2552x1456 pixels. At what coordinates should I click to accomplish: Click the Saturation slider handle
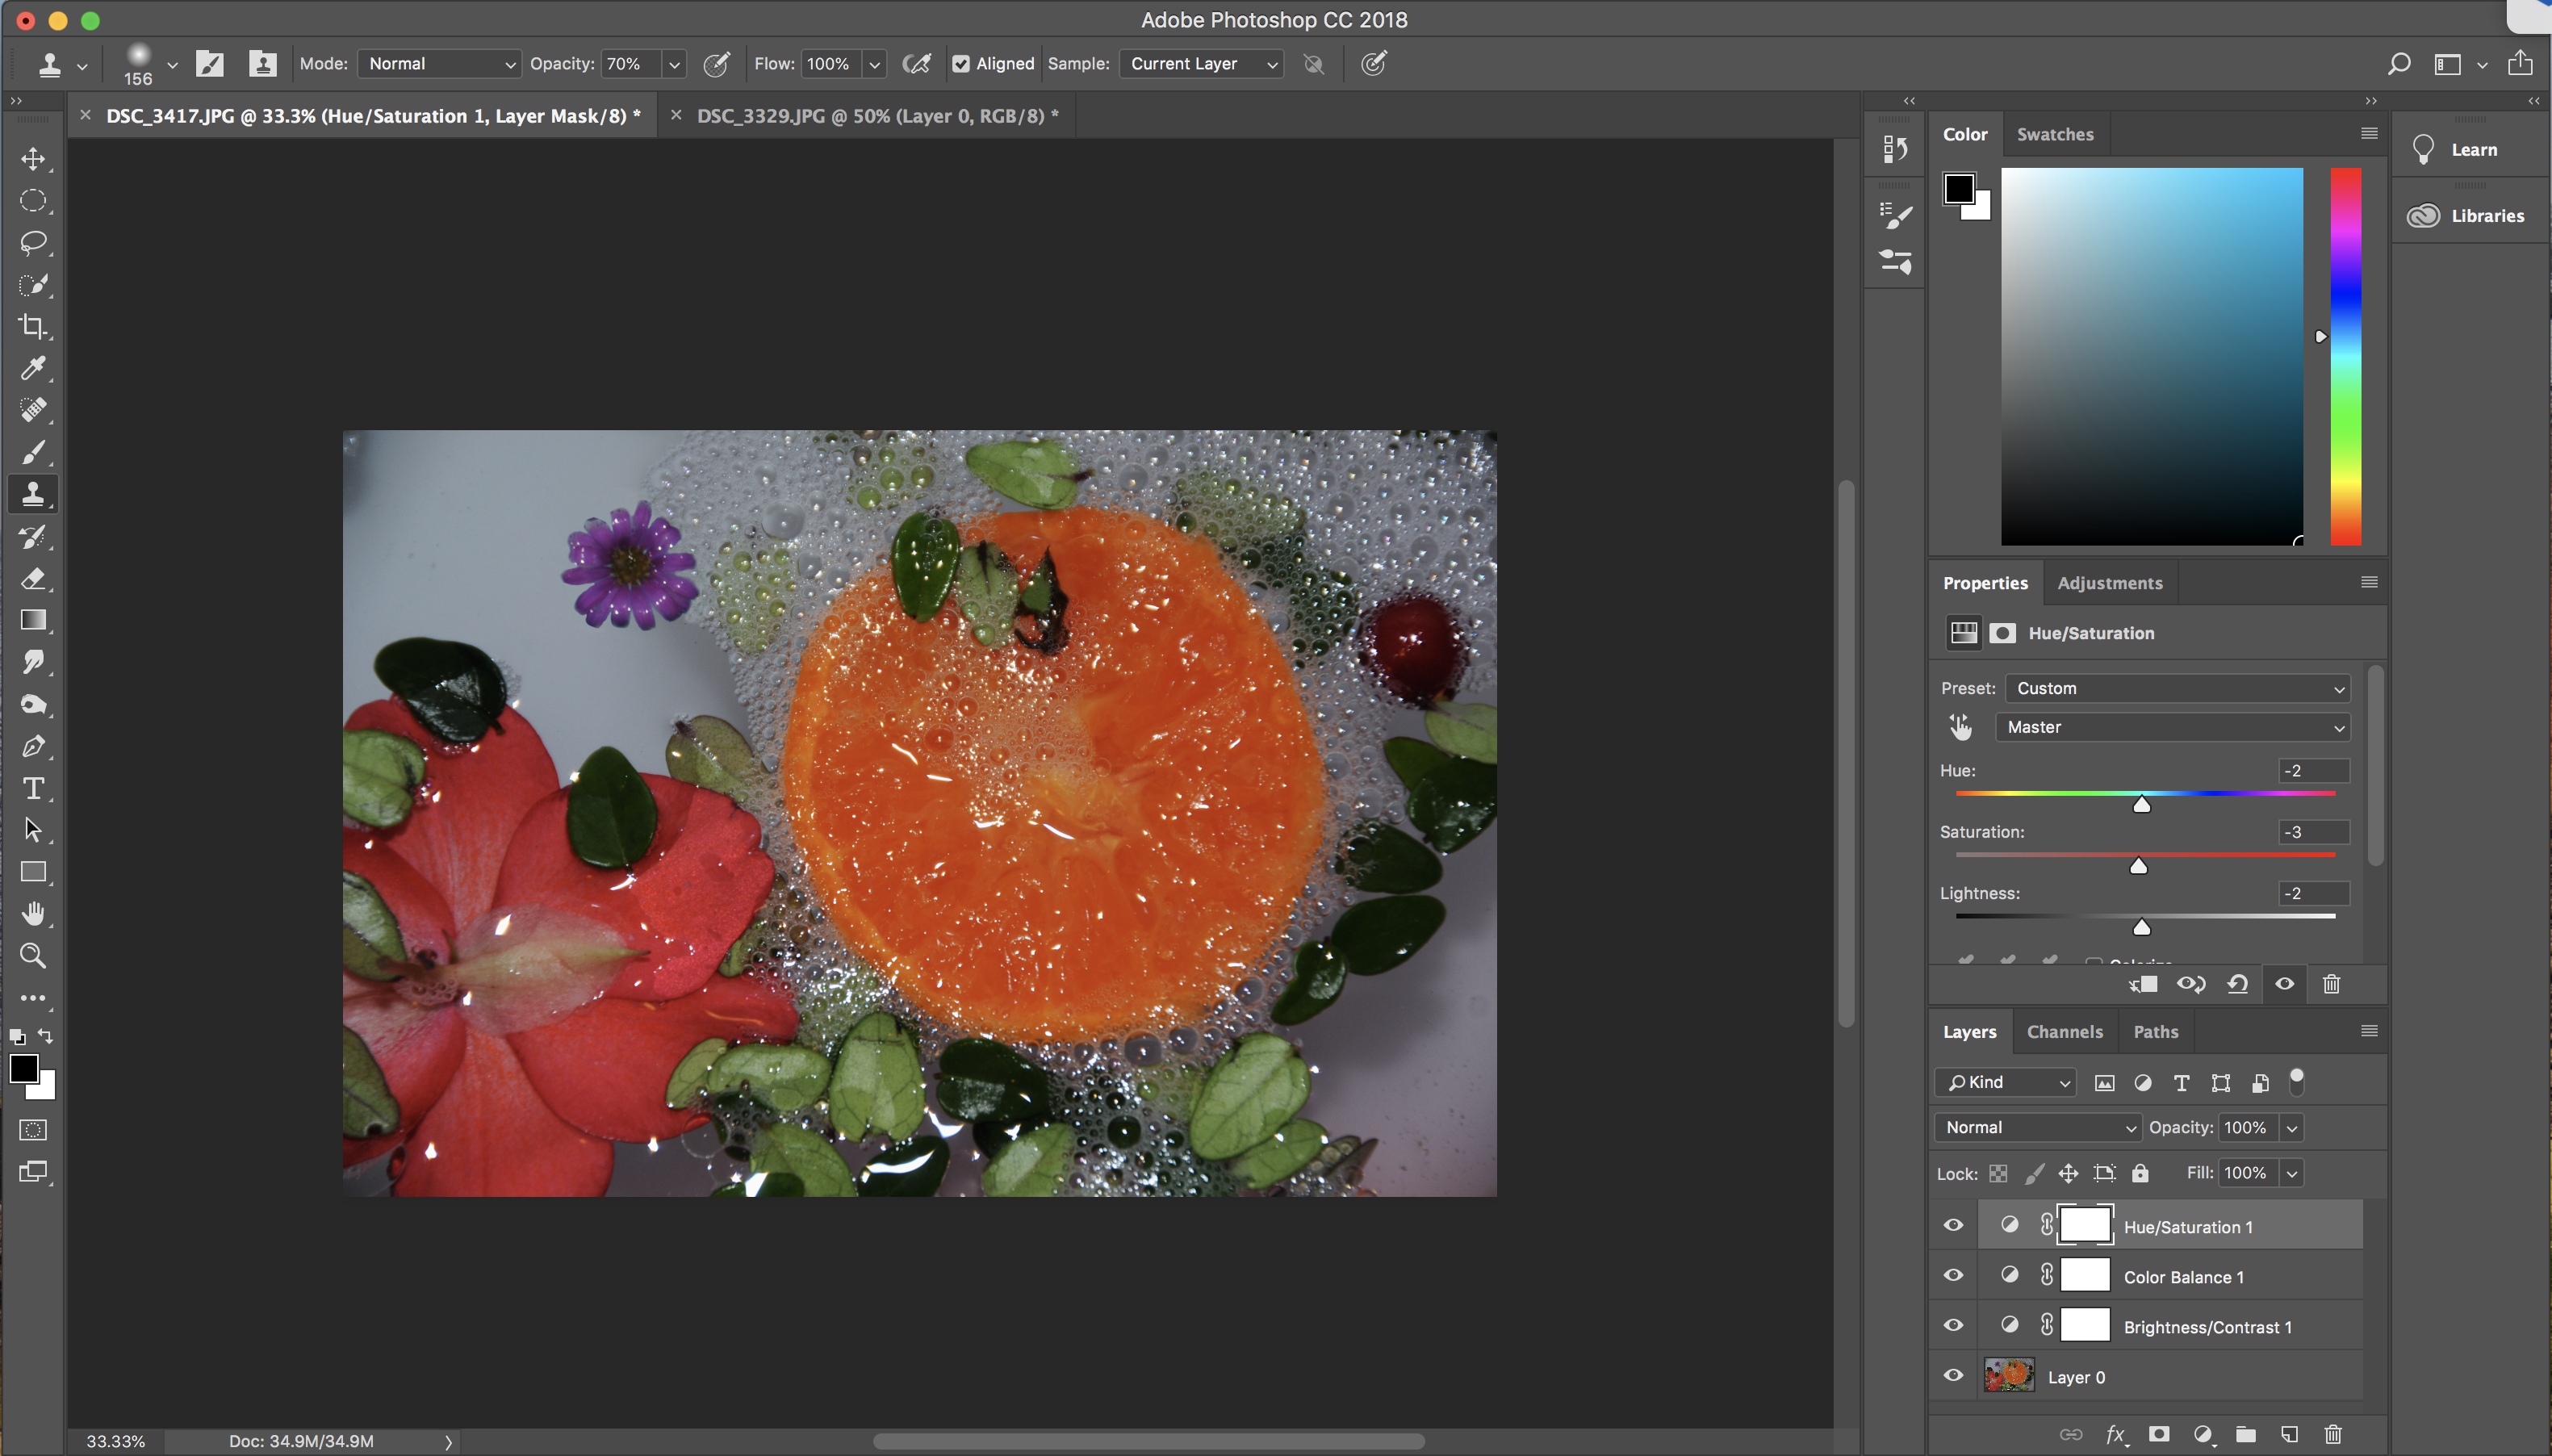(2138, 866)
